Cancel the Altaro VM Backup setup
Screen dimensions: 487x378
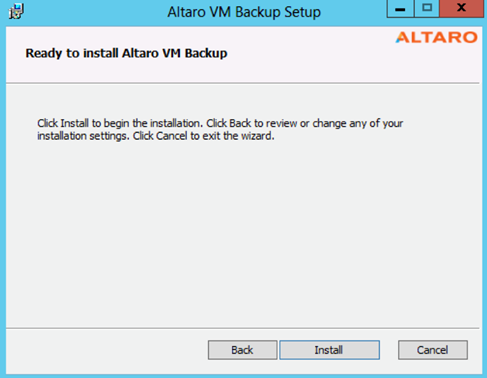click(433, 350)
